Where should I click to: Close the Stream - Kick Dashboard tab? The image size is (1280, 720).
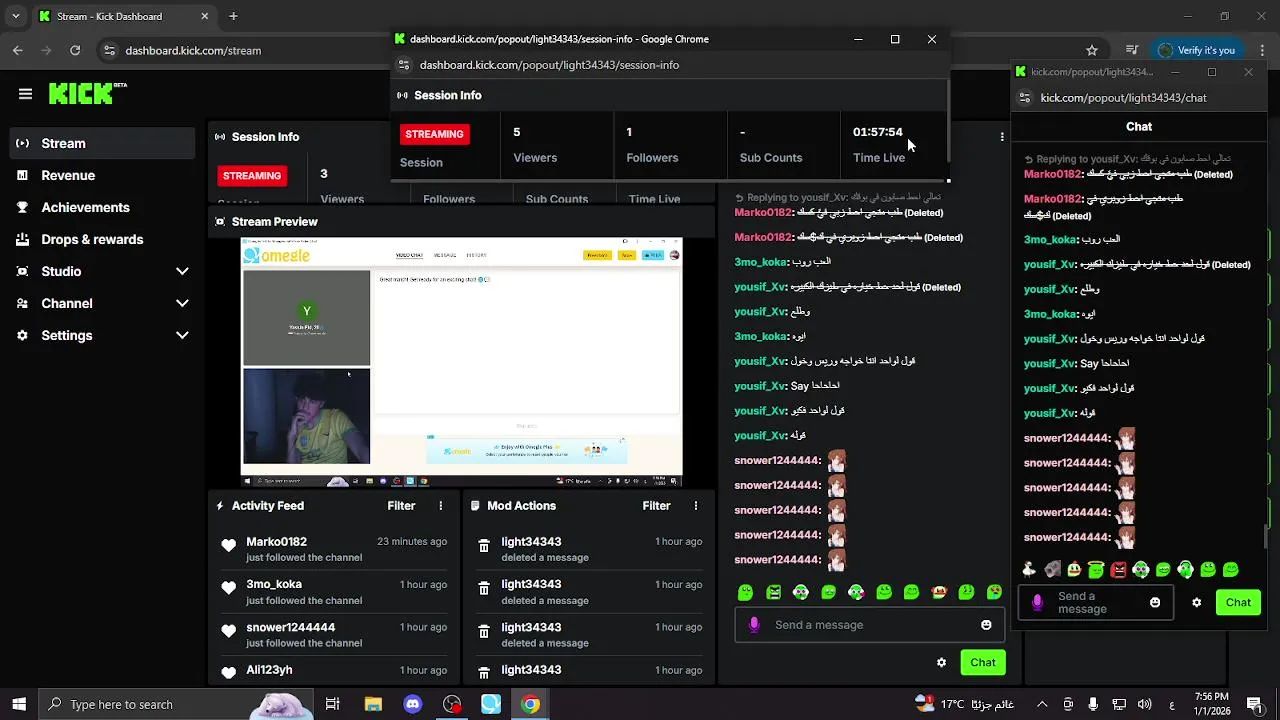coord(205,16)
